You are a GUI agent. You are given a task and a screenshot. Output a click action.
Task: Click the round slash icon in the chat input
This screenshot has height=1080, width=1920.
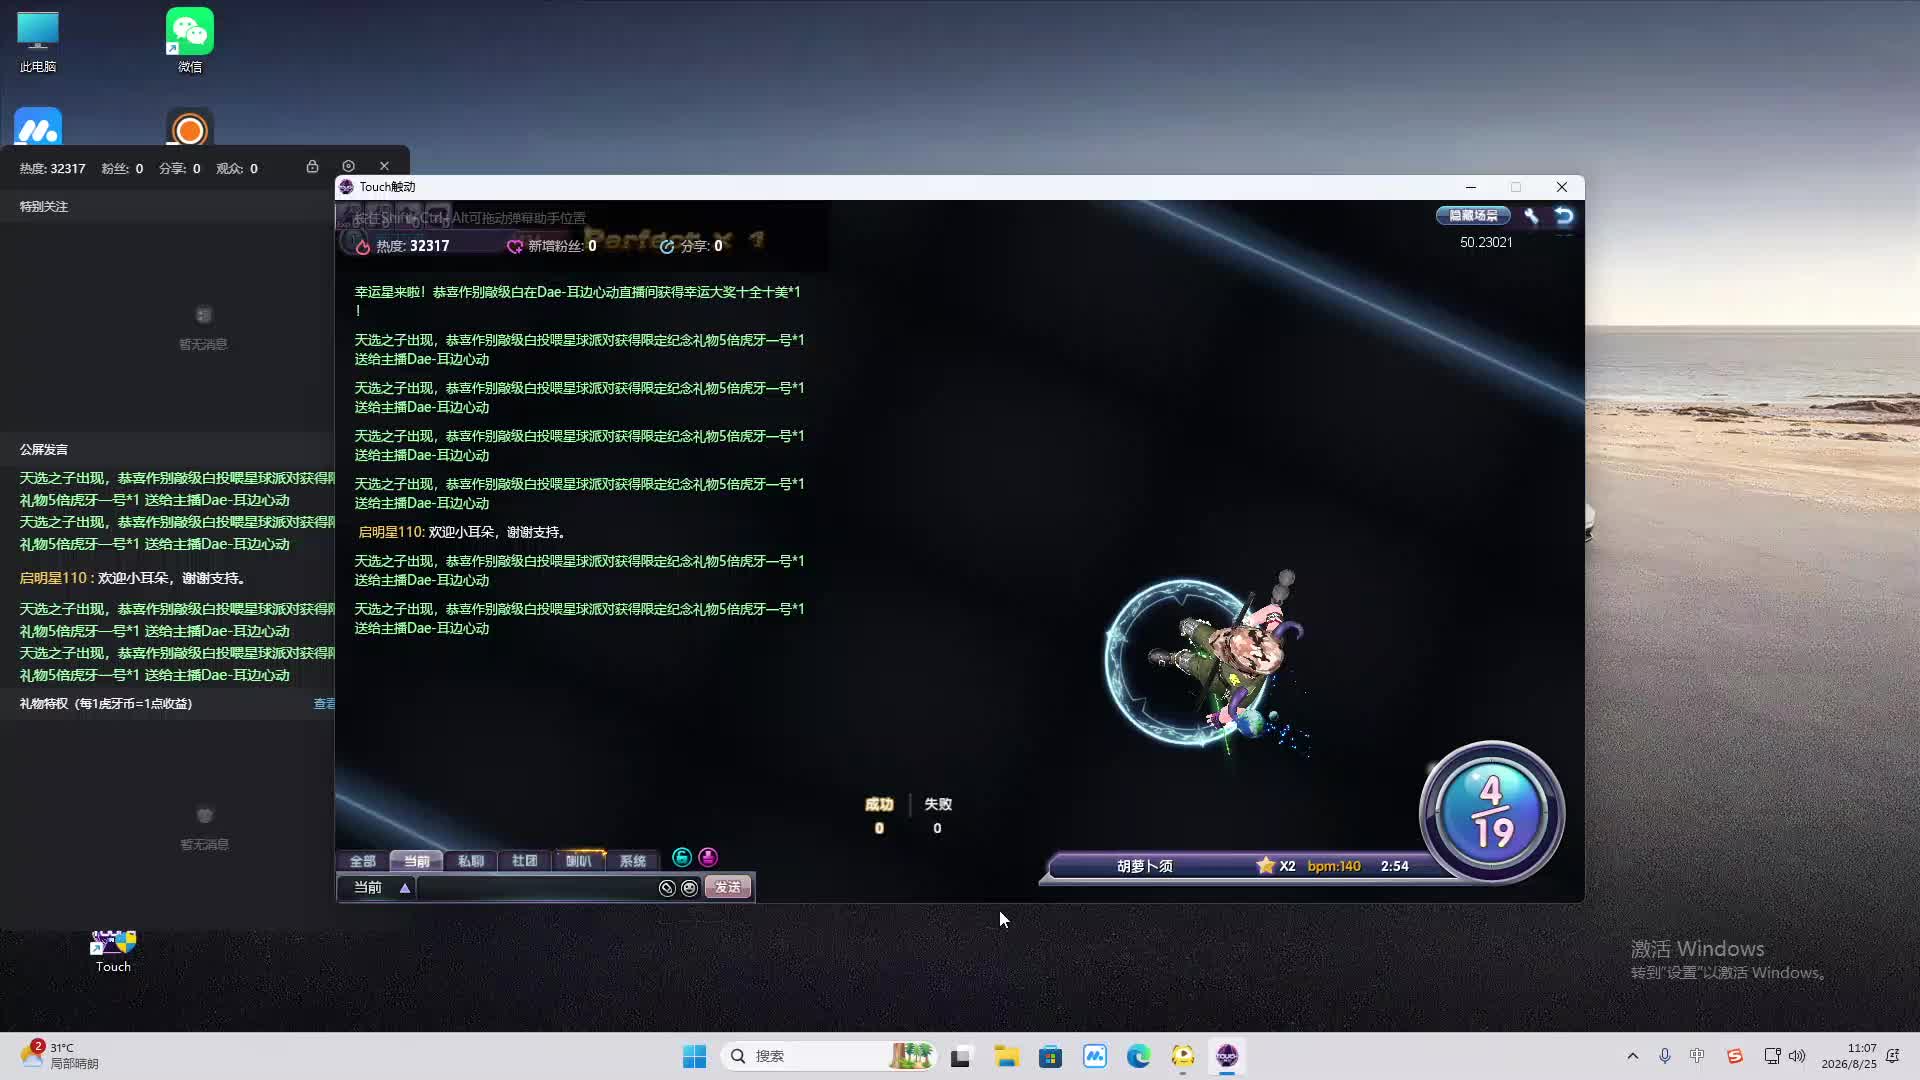pyautogui.click(x=667, y=888)
